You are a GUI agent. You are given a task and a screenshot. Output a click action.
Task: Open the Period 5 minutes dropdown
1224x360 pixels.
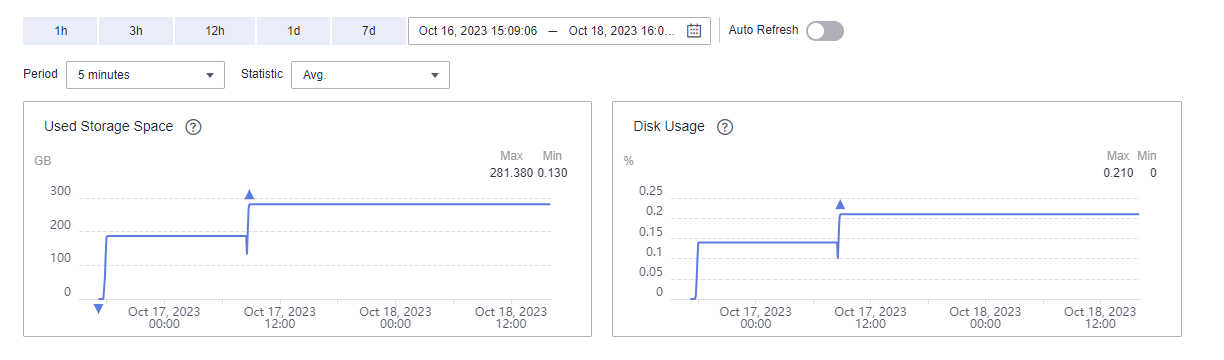(x=146, y=75)
